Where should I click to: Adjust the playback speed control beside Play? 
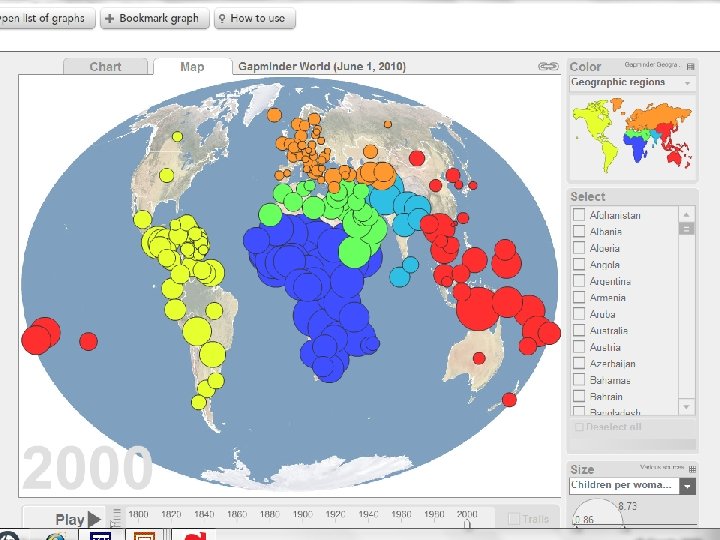(x=116, y=518)
